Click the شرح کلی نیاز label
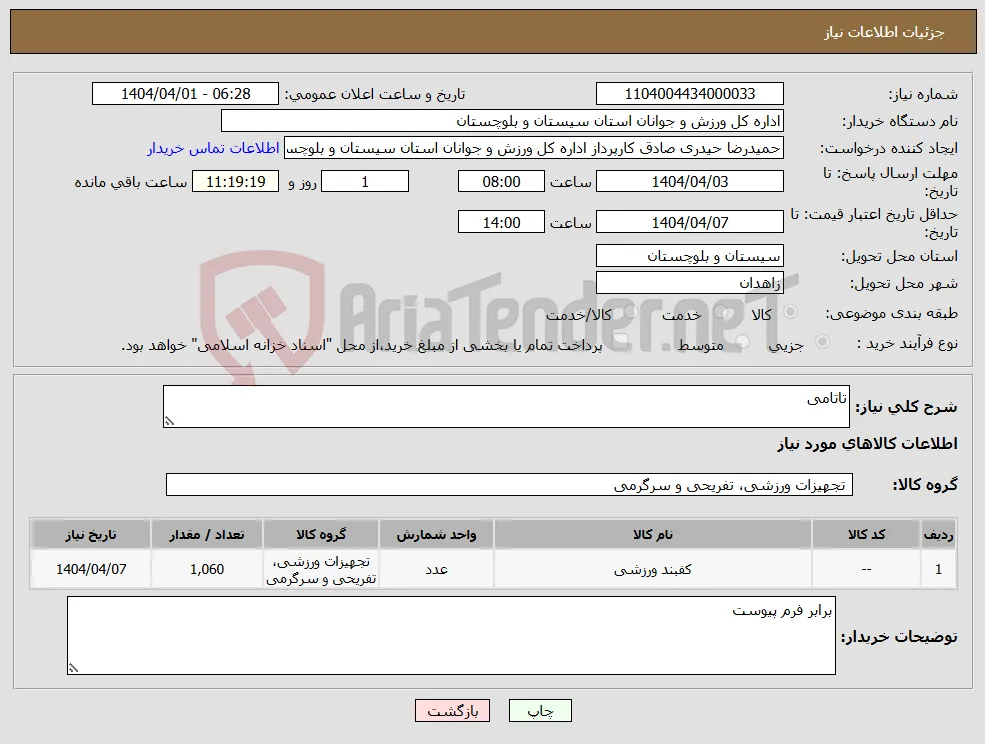Screen dimensions: 985x744 tap(906, 407)
